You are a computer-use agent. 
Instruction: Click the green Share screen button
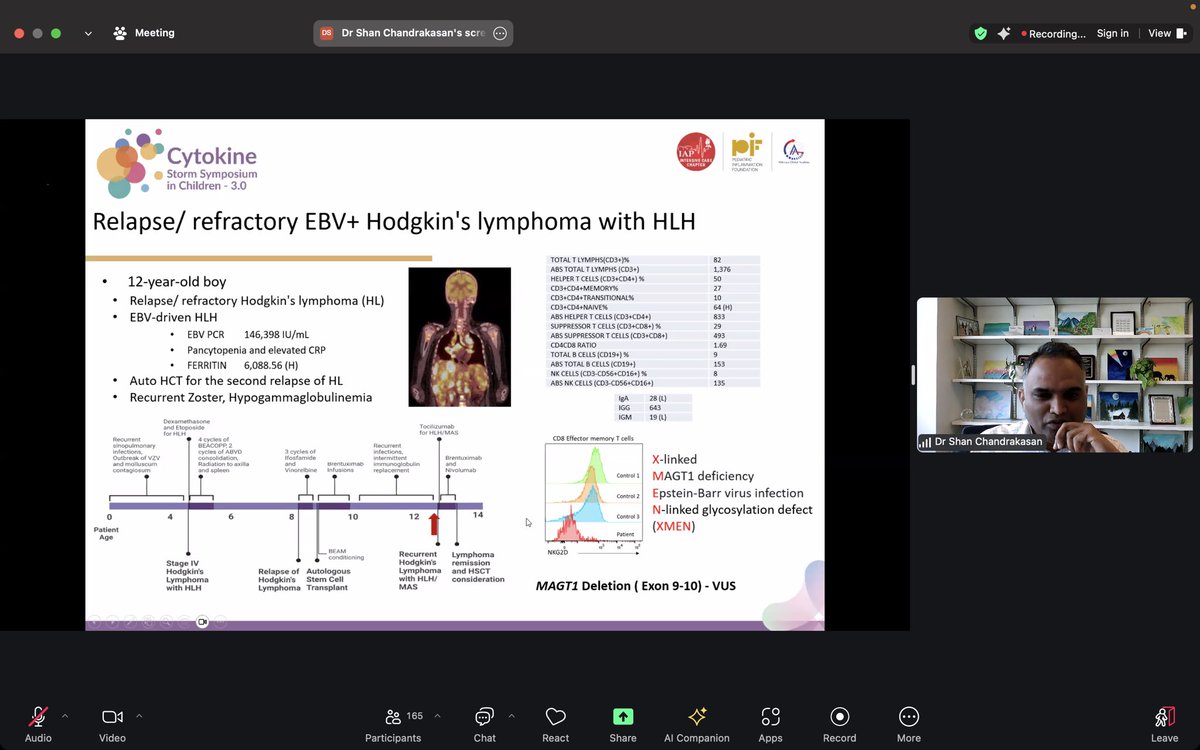pyautogui.click(x=623, y=725)
